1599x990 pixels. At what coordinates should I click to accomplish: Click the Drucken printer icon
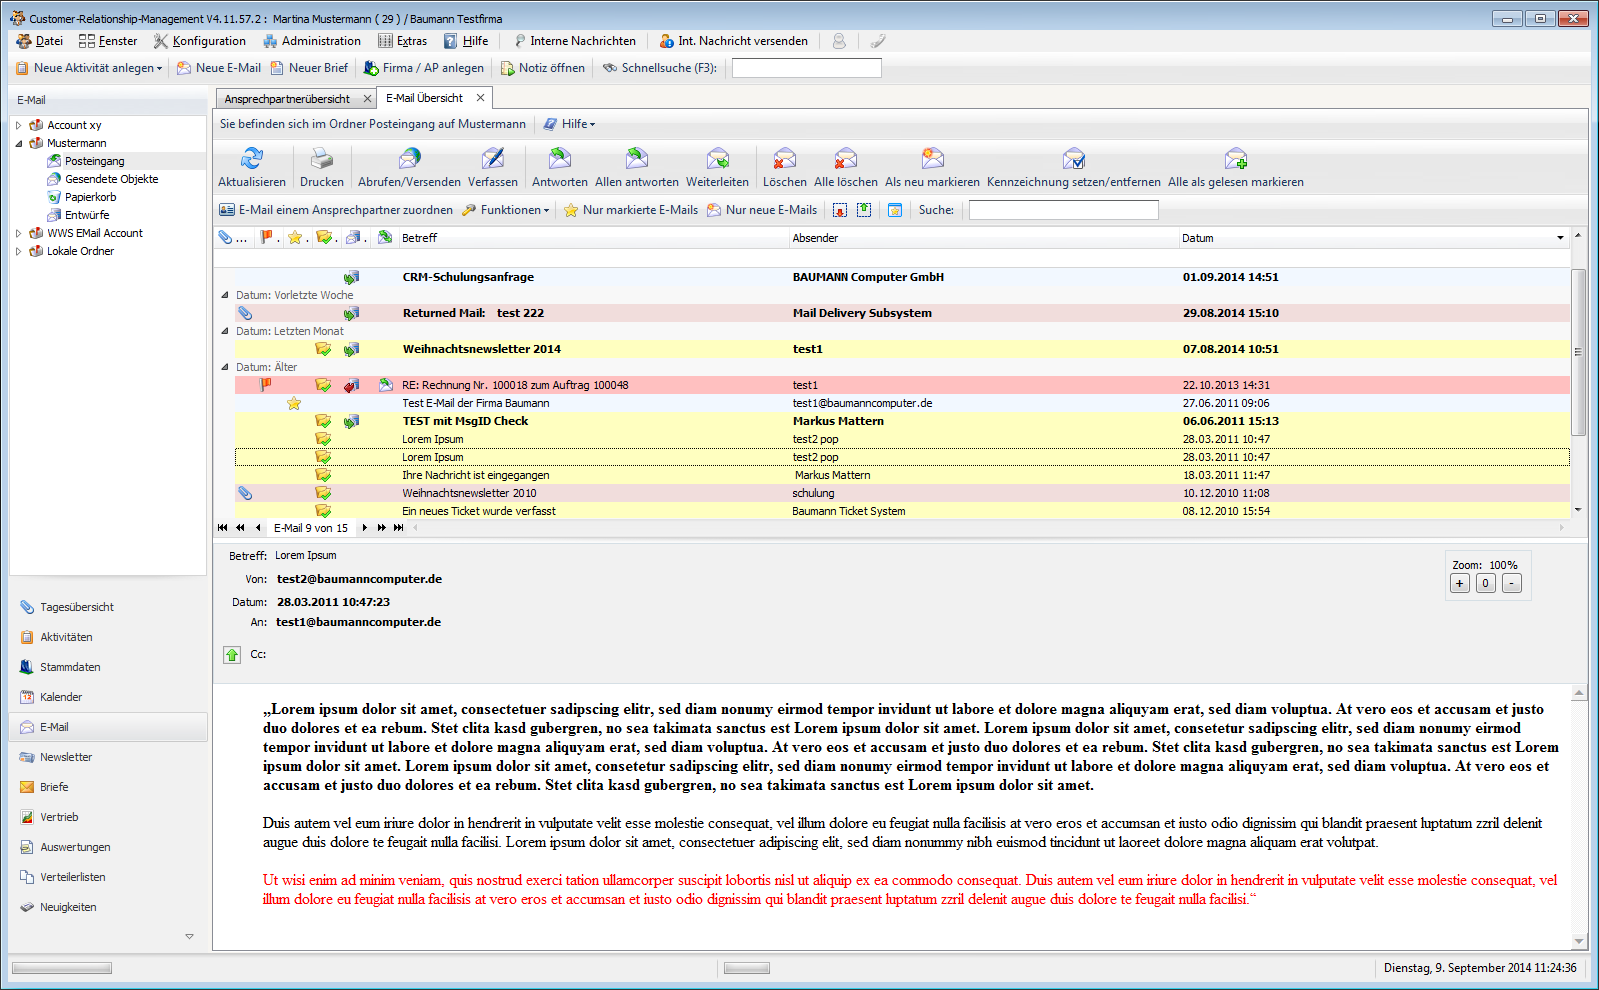(x=321, y=159)
